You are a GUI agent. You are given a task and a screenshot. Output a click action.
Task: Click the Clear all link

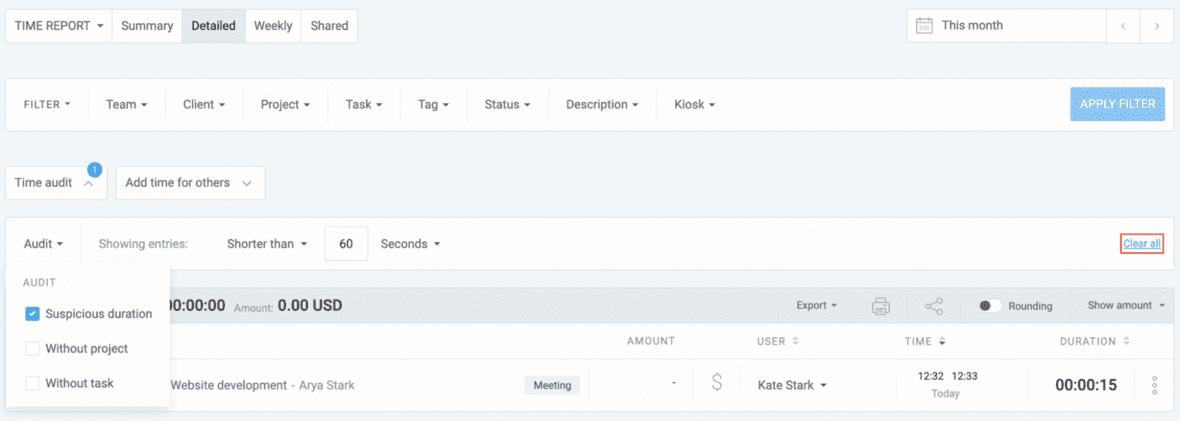pyautogui.click(x=1142, y=244)
